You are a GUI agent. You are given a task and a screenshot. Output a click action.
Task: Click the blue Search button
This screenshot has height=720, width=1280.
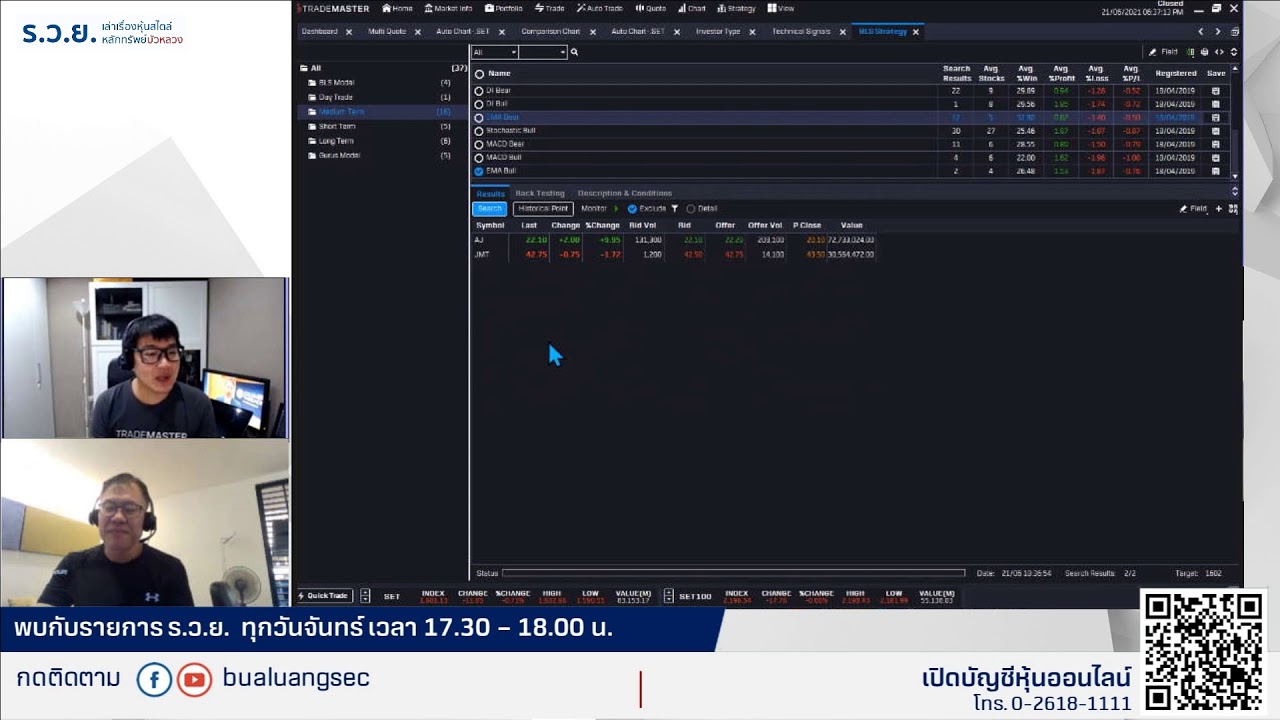coord(490,209)
